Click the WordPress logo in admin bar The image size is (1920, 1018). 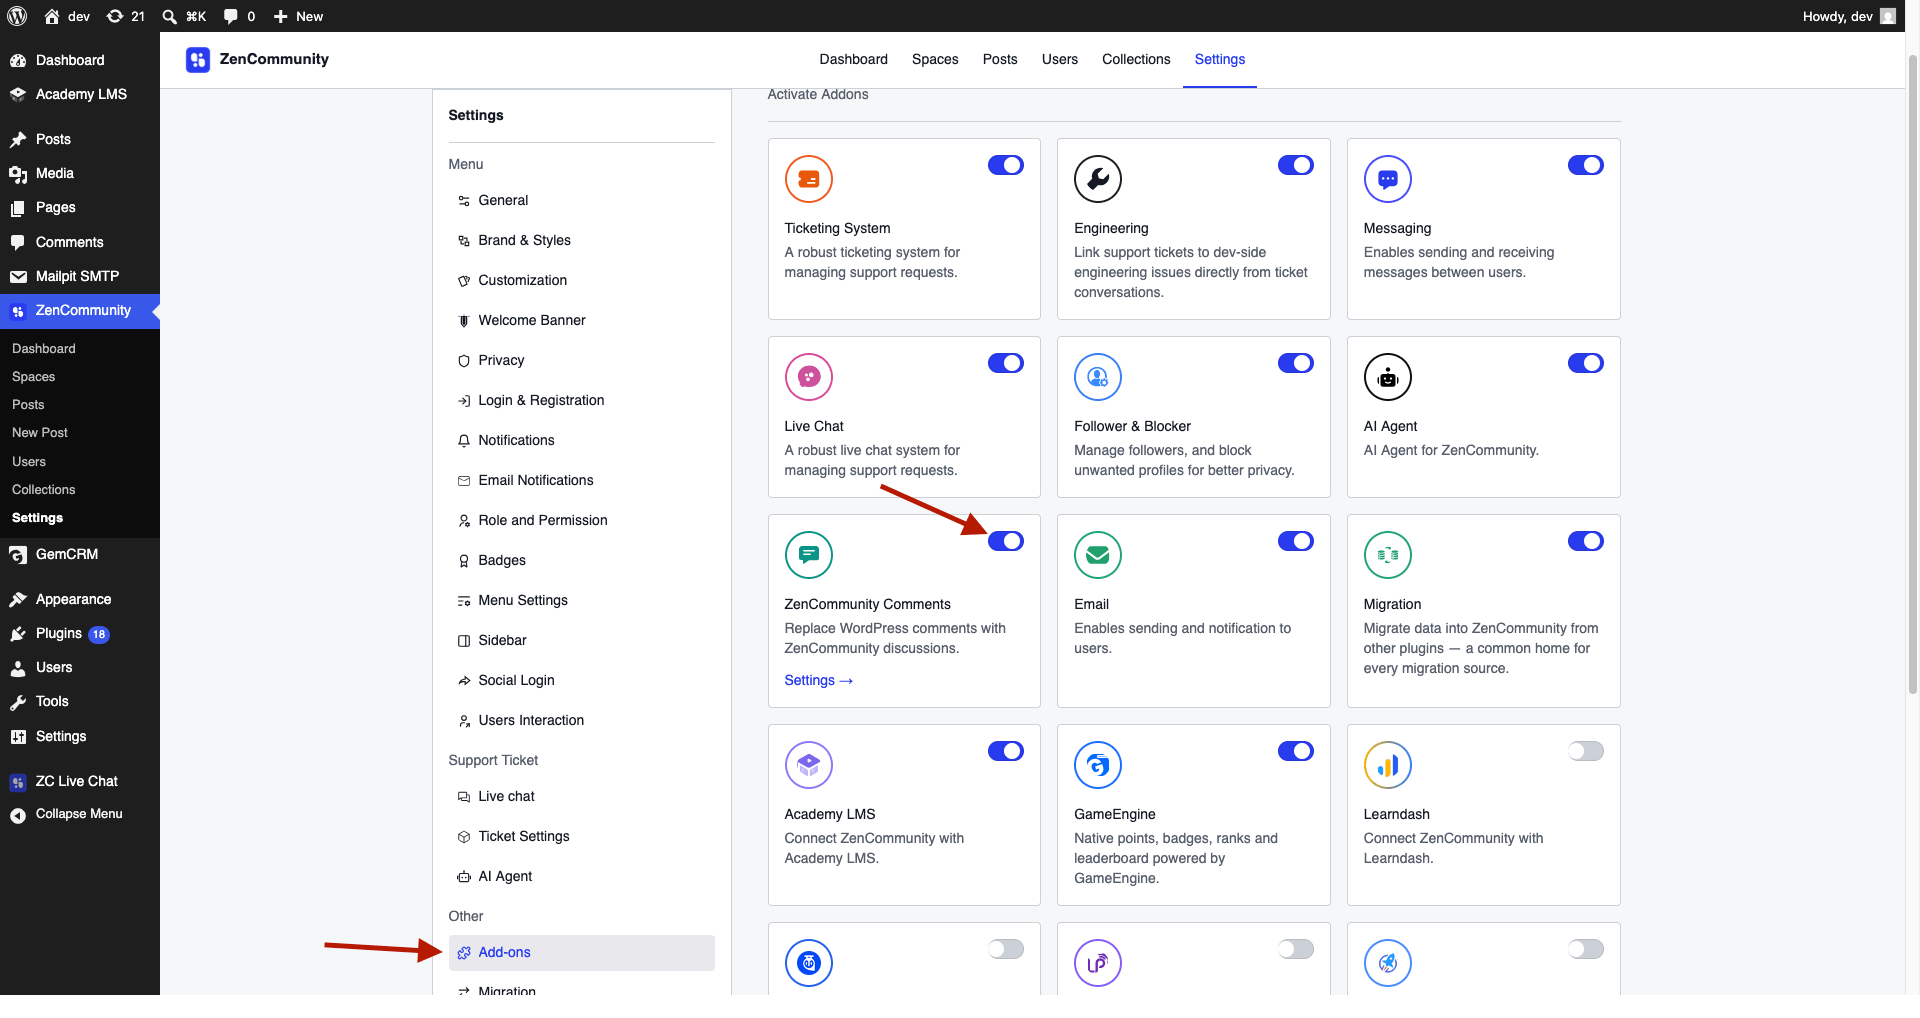click(x=17, y=16)
